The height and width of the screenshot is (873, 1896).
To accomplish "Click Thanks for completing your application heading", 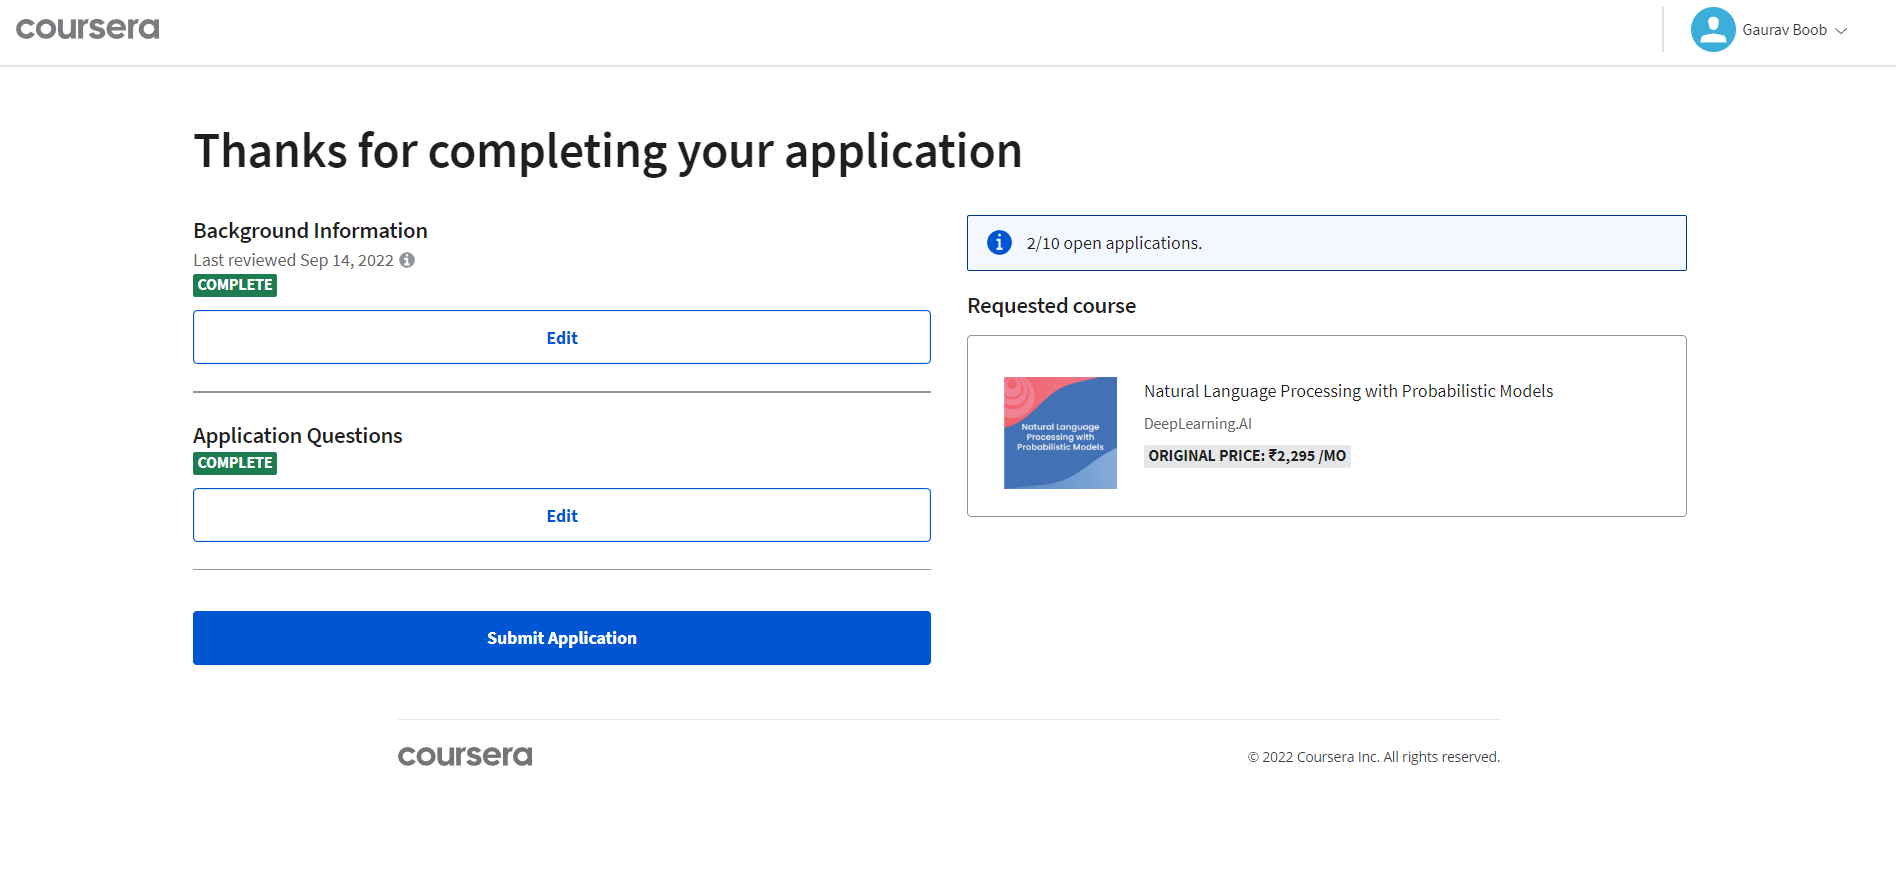I will pos(607,152).
